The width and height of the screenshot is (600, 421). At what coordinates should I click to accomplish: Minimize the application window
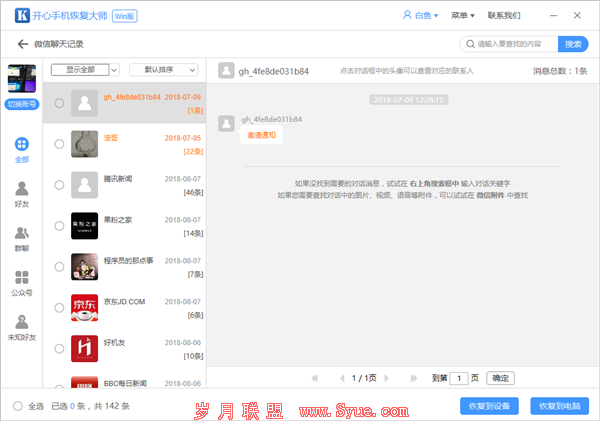(553, 15)
